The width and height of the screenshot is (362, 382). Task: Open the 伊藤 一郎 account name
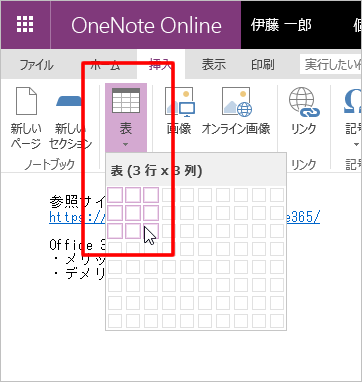coord(281,25)
